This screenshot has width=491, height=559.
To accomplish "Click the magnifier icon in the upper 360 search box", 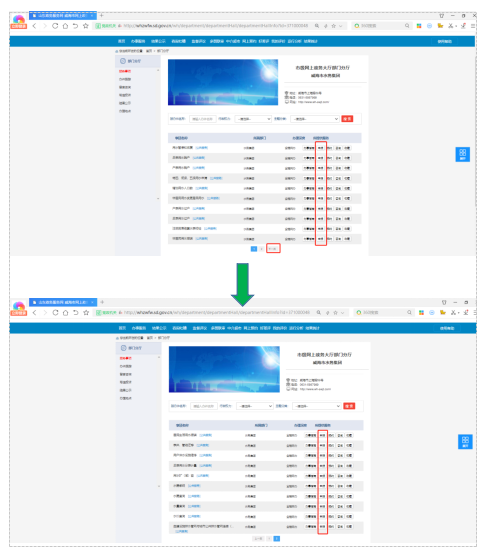I will 407,26.
